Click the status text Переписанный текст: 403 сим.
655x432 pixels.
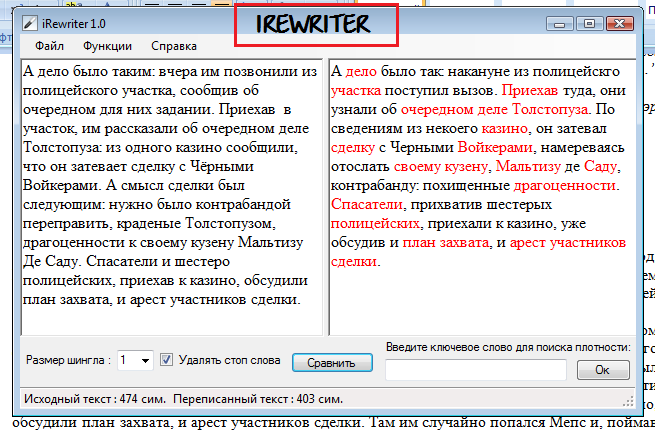pos(258,399)
